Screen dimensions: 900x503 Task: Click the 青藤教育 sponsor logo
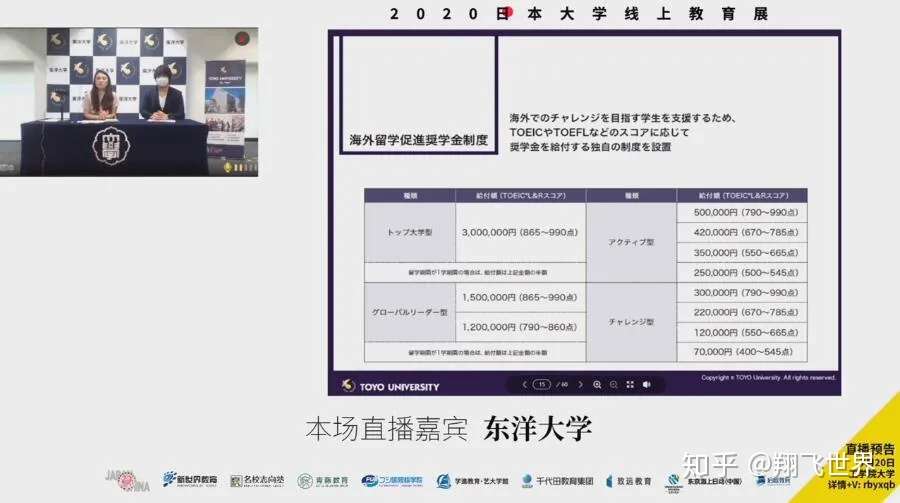[x=323, y=481]
